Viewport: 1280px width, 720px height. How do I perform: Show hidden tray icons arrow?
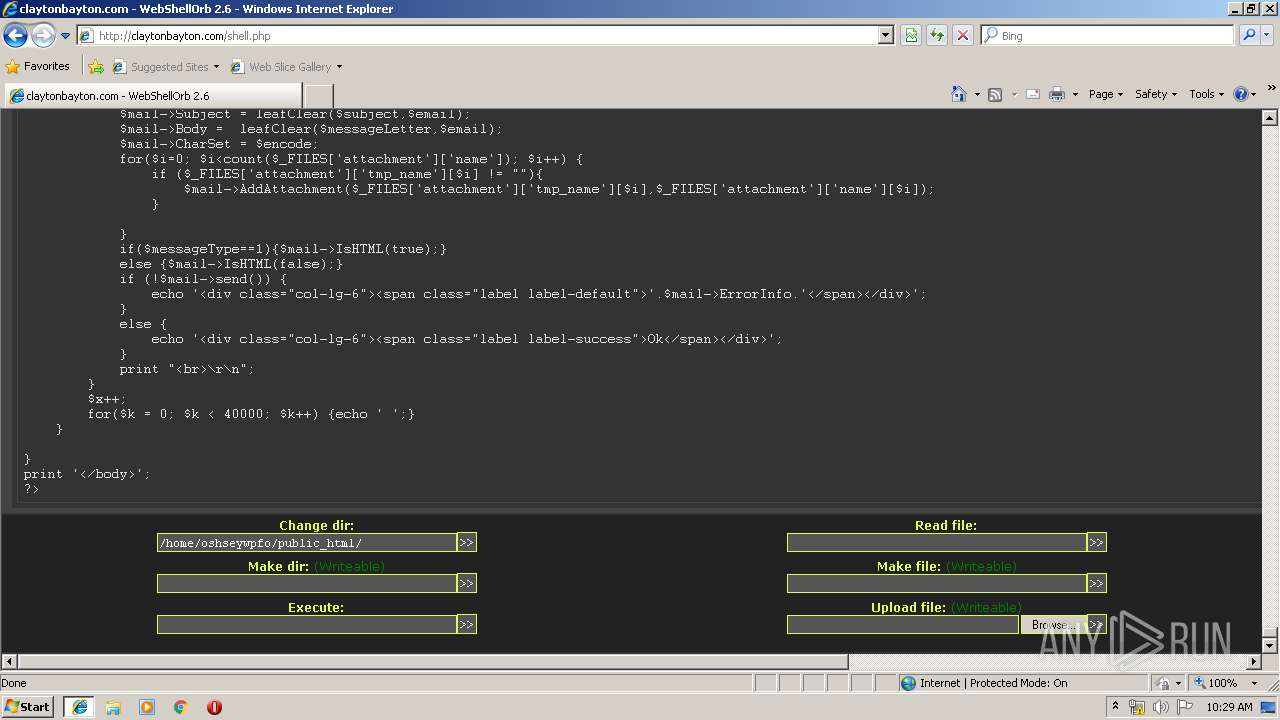coord(1115,707)
